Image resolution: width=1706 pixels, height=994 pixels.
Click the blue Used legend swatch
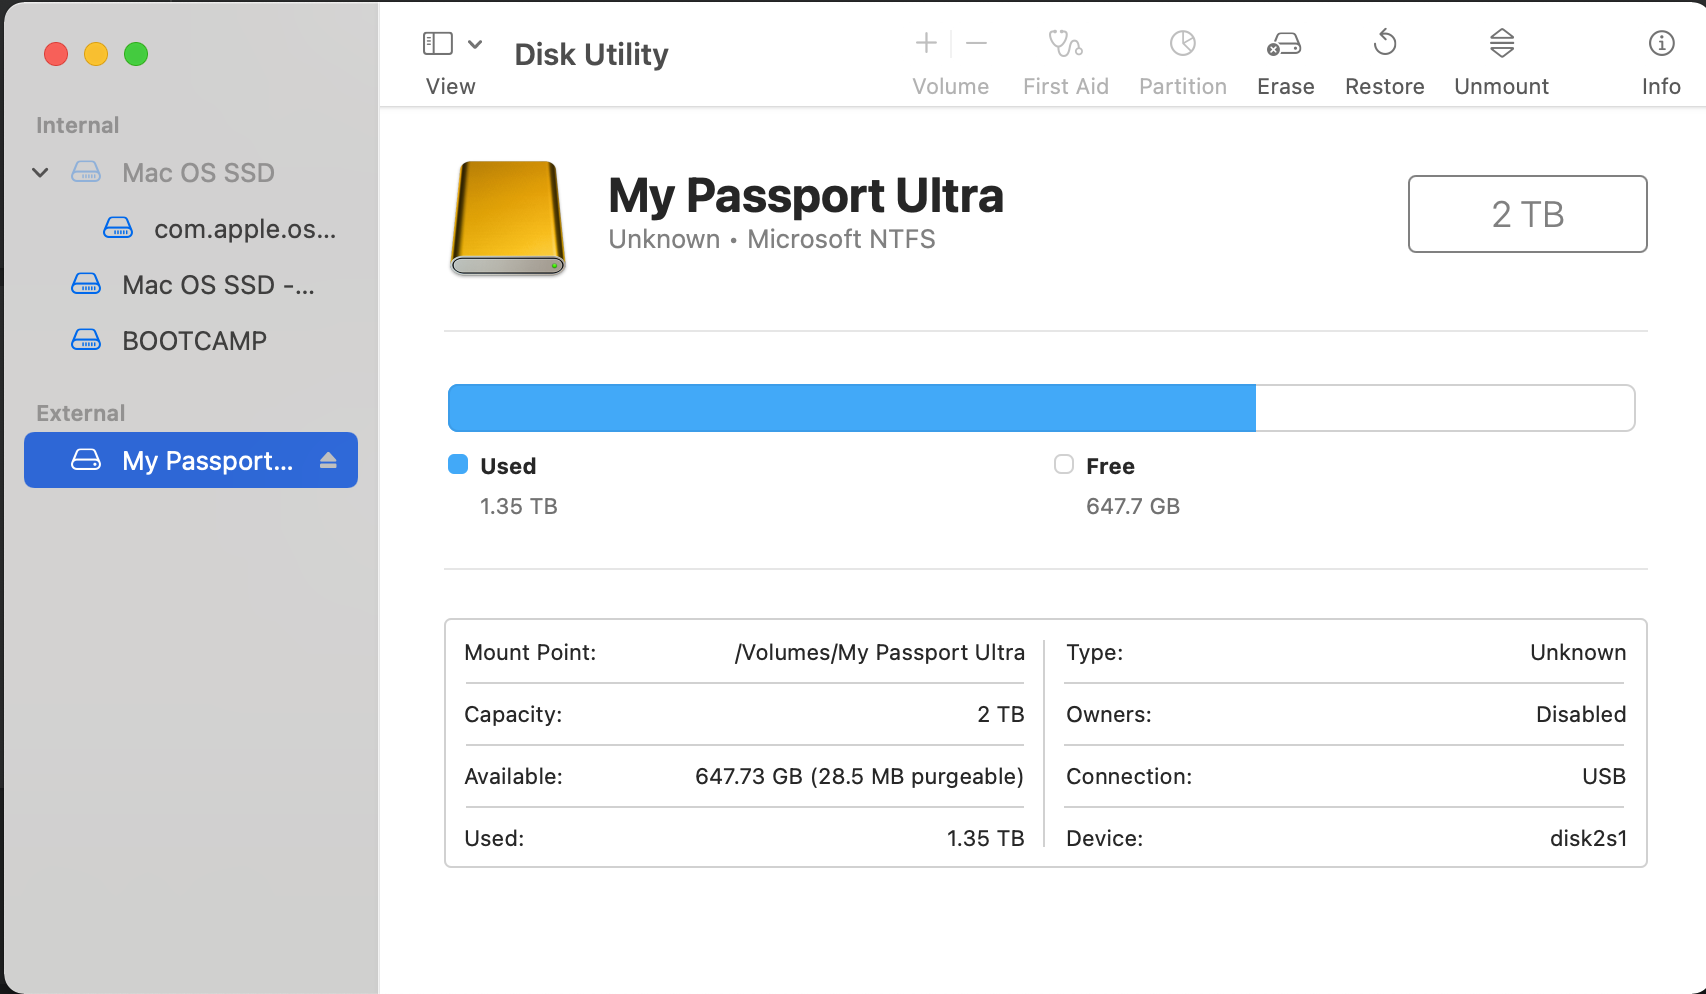(x=458, y=464)
